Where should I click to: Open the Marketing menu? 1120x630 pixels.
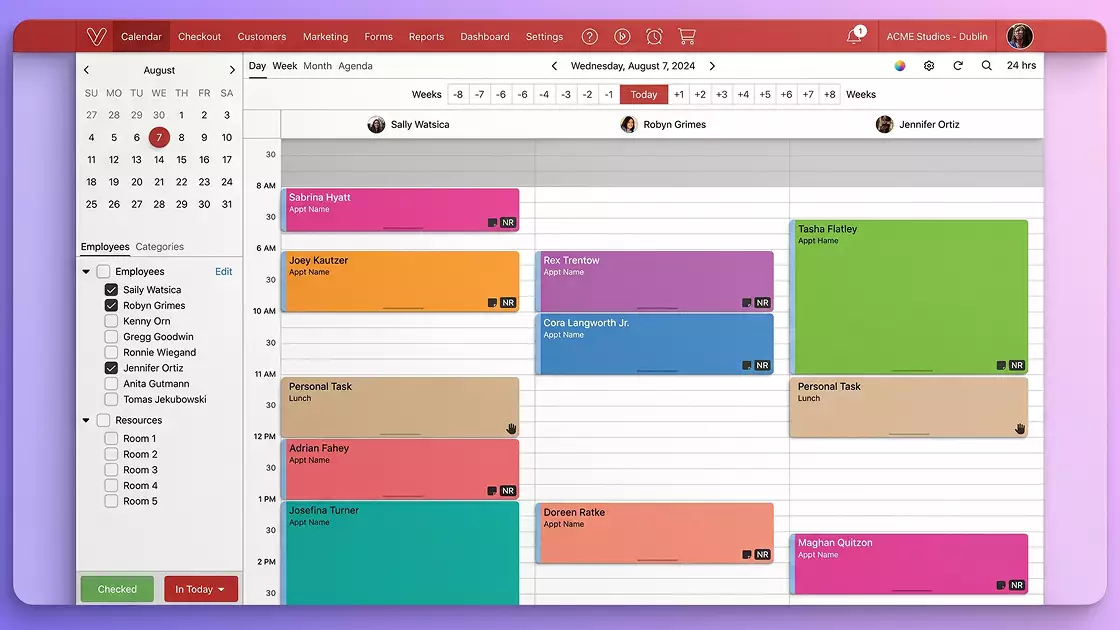point(325,36)
